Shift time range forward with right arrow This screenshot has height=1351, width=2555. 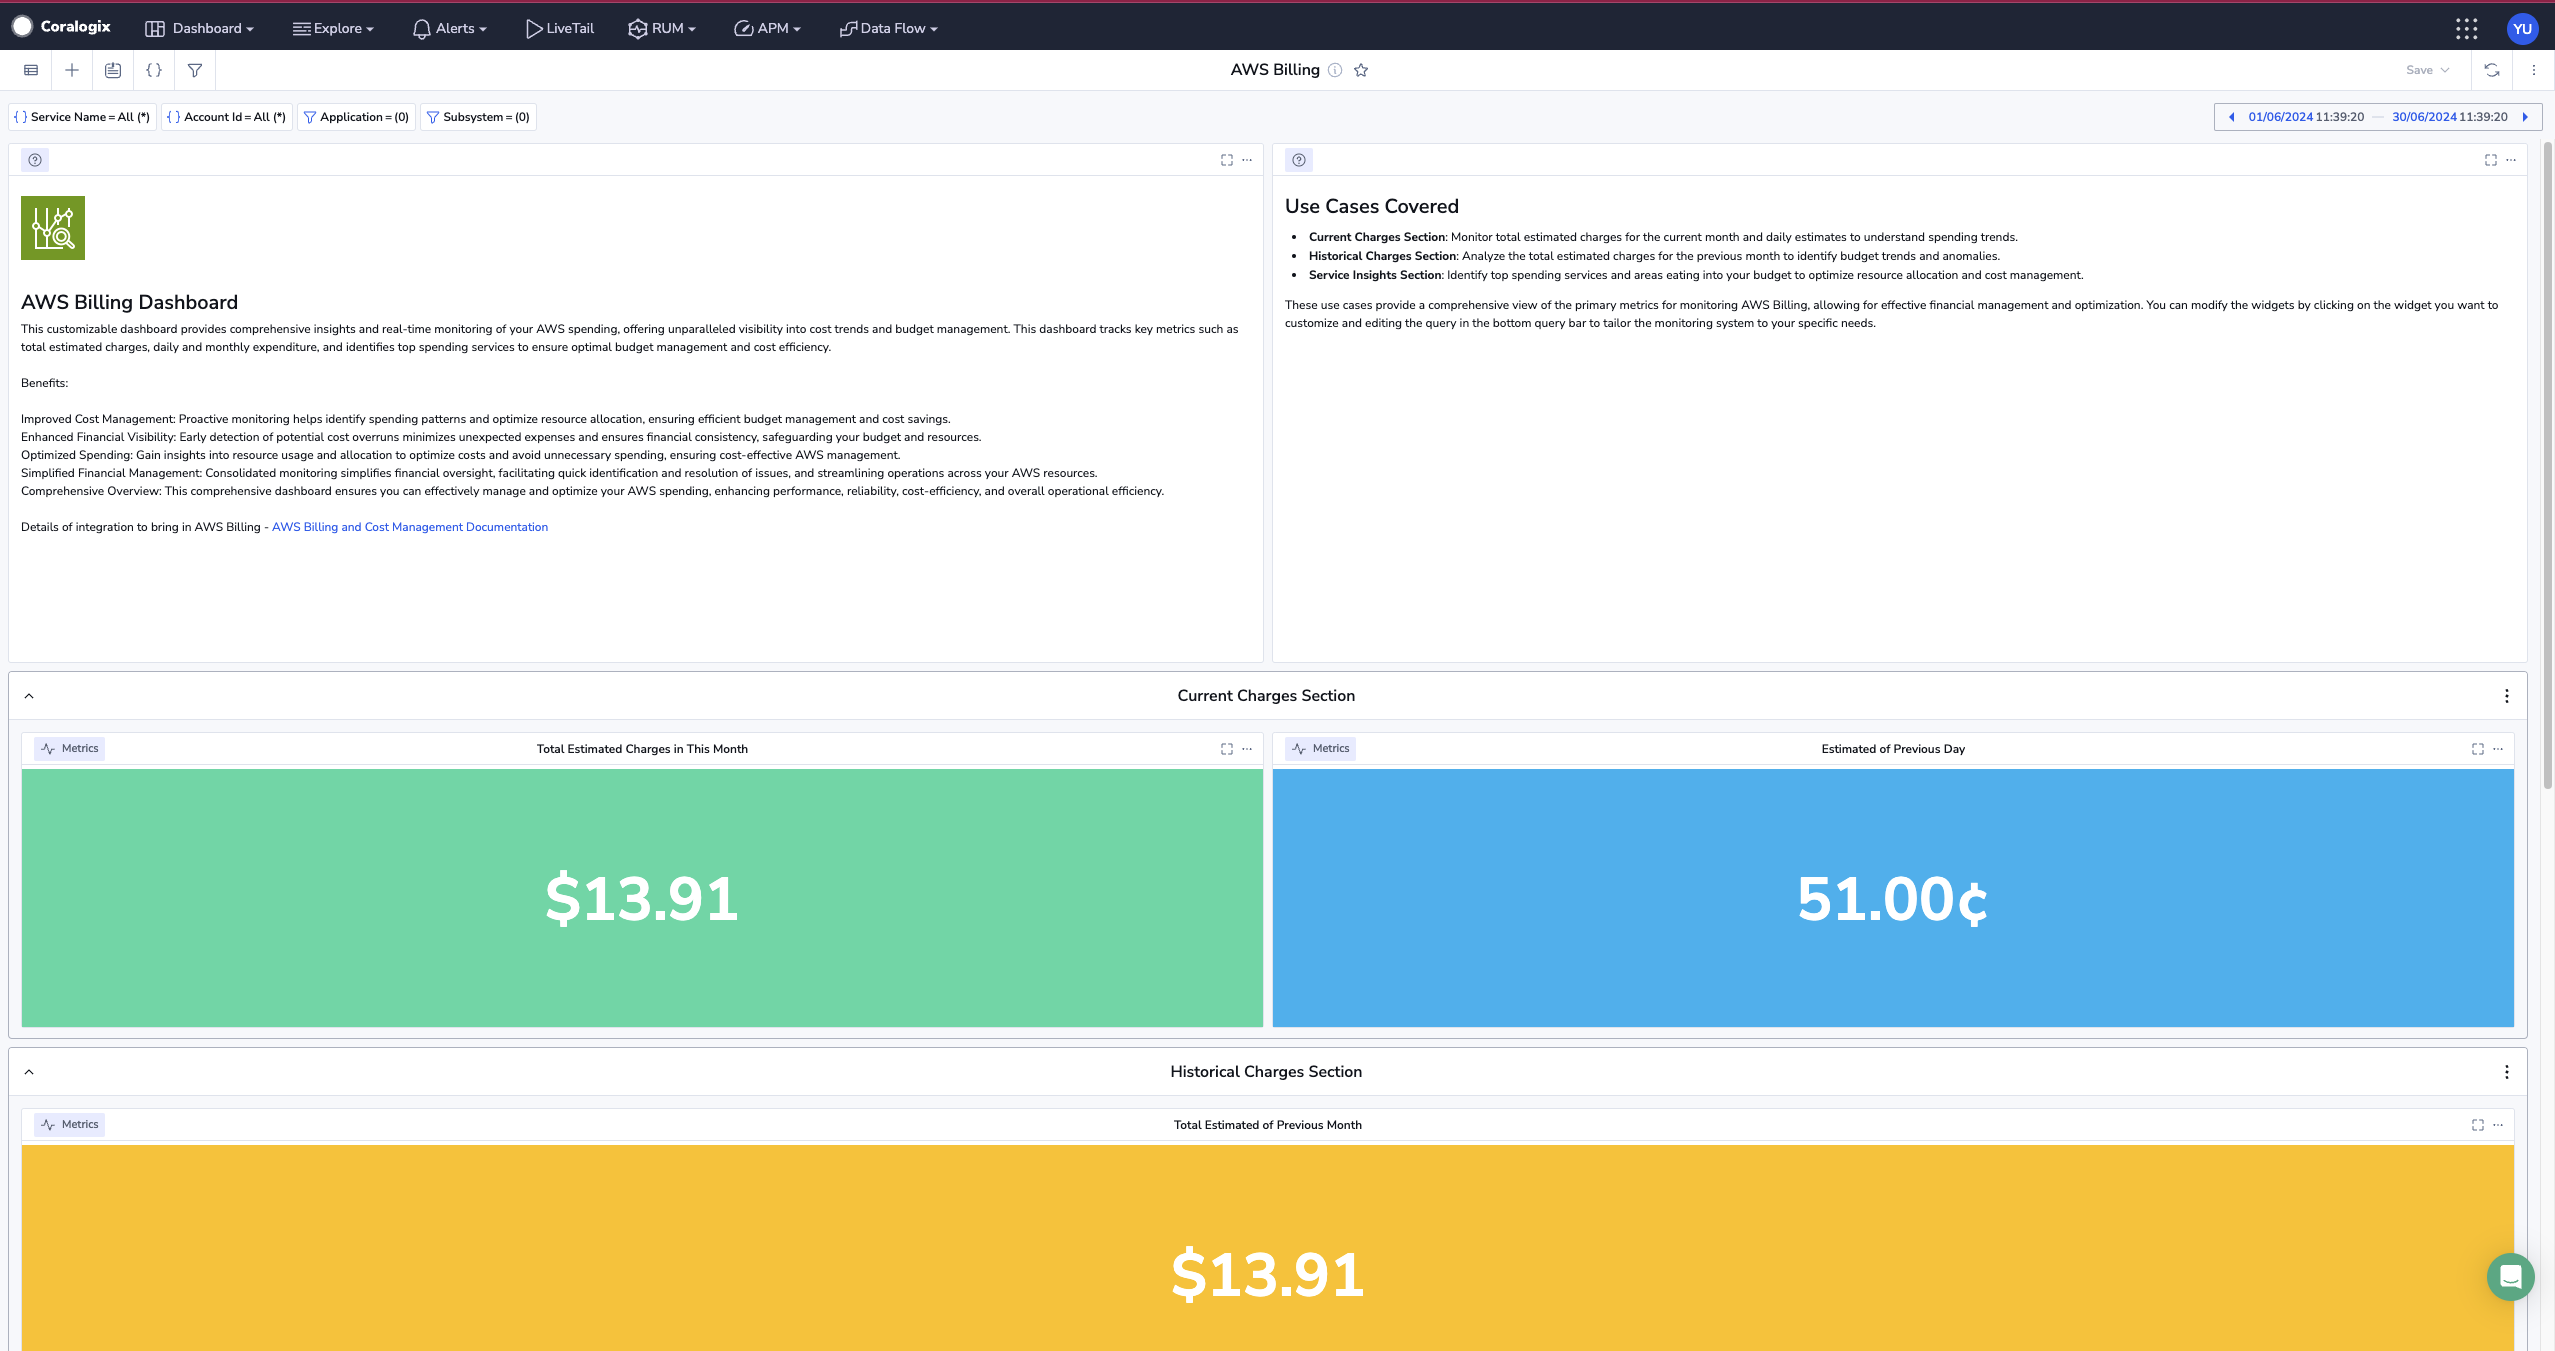point(2525,117)
